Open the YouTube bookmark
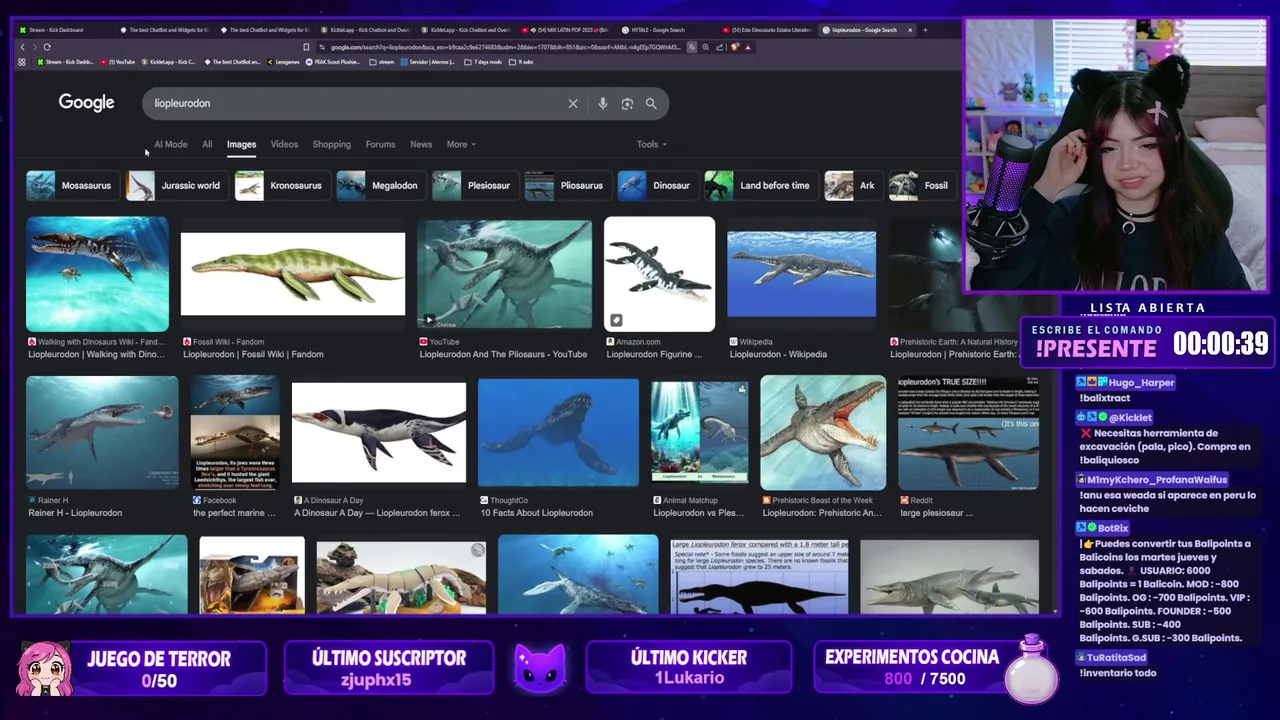Image resolution: width=1280 pixels, height=720 pixels. [x=117, y=62]
